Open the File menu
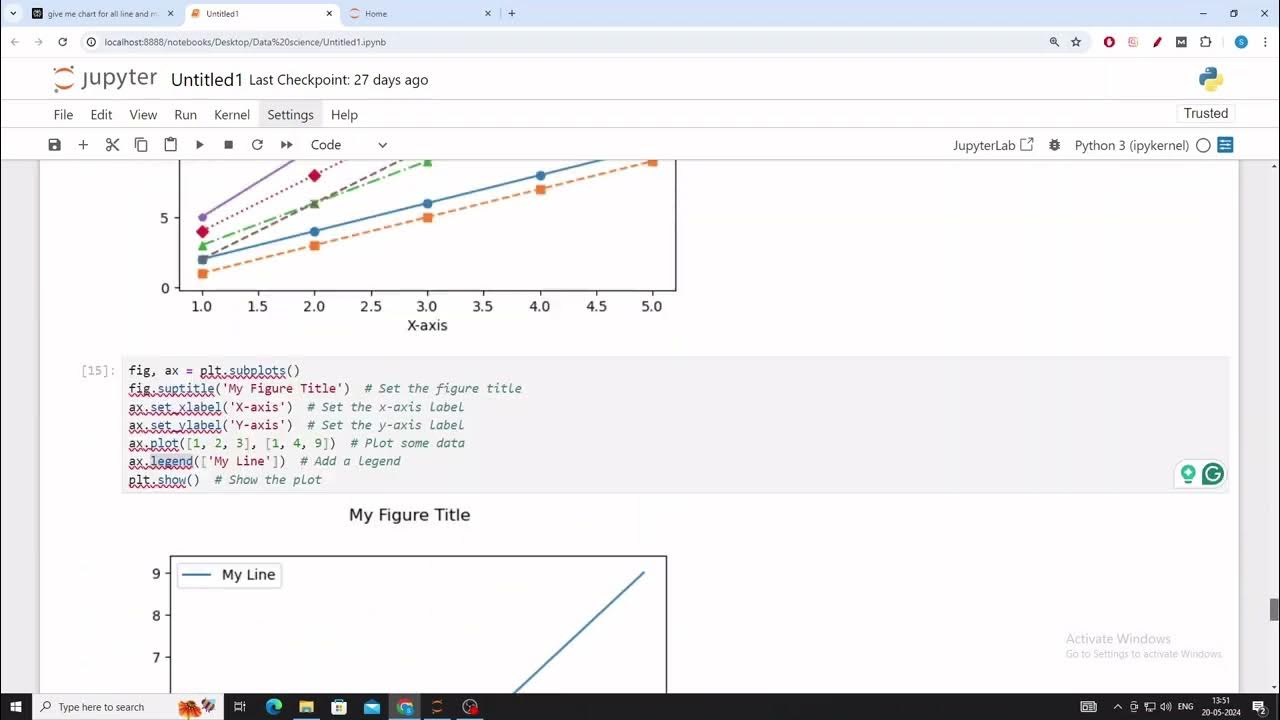The height and width of the screenshot is (720, 1280). [x=63, y=115]
